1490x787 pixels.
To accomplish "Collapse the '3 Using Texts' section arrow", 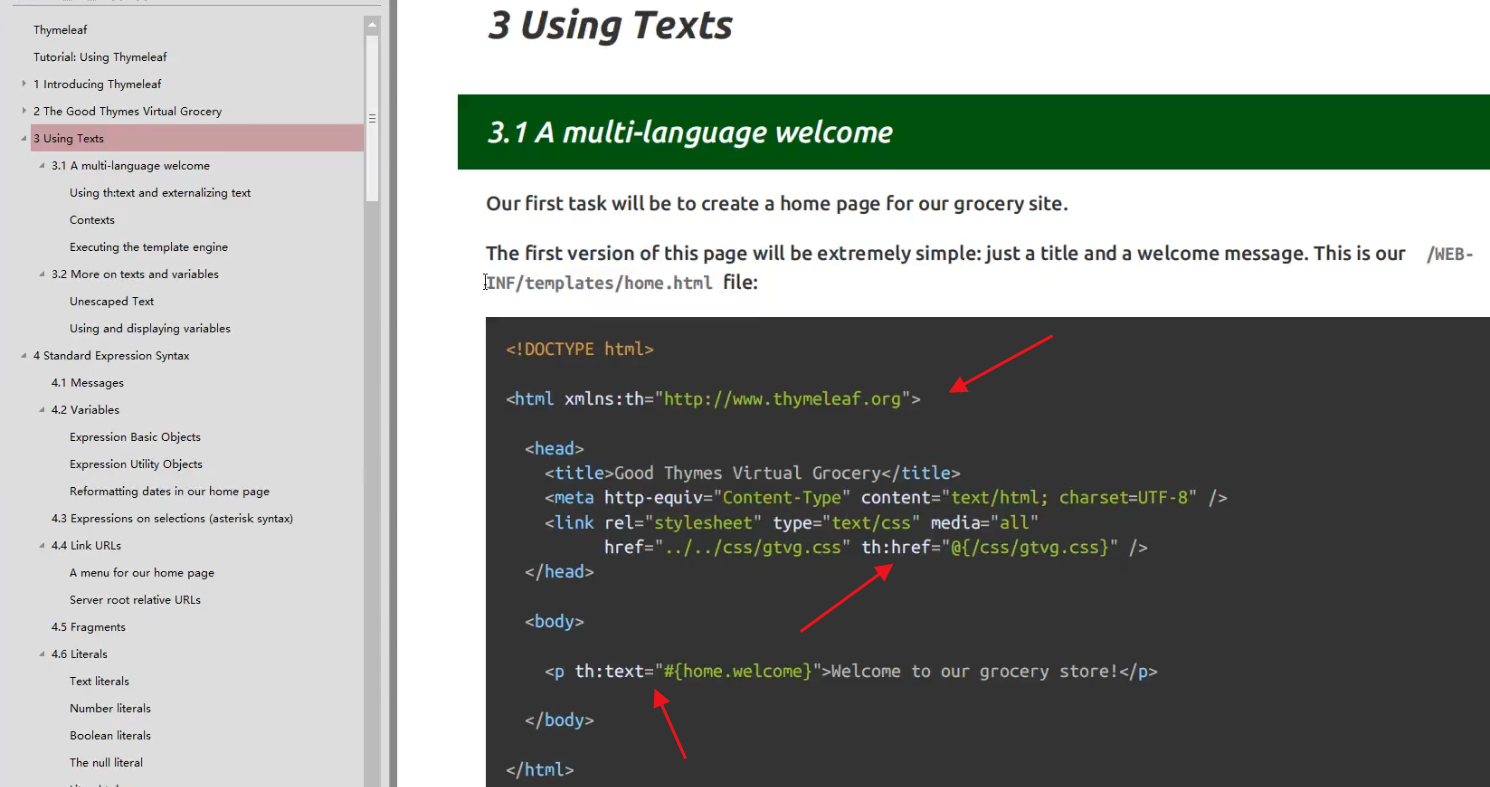I will [24, 138].
